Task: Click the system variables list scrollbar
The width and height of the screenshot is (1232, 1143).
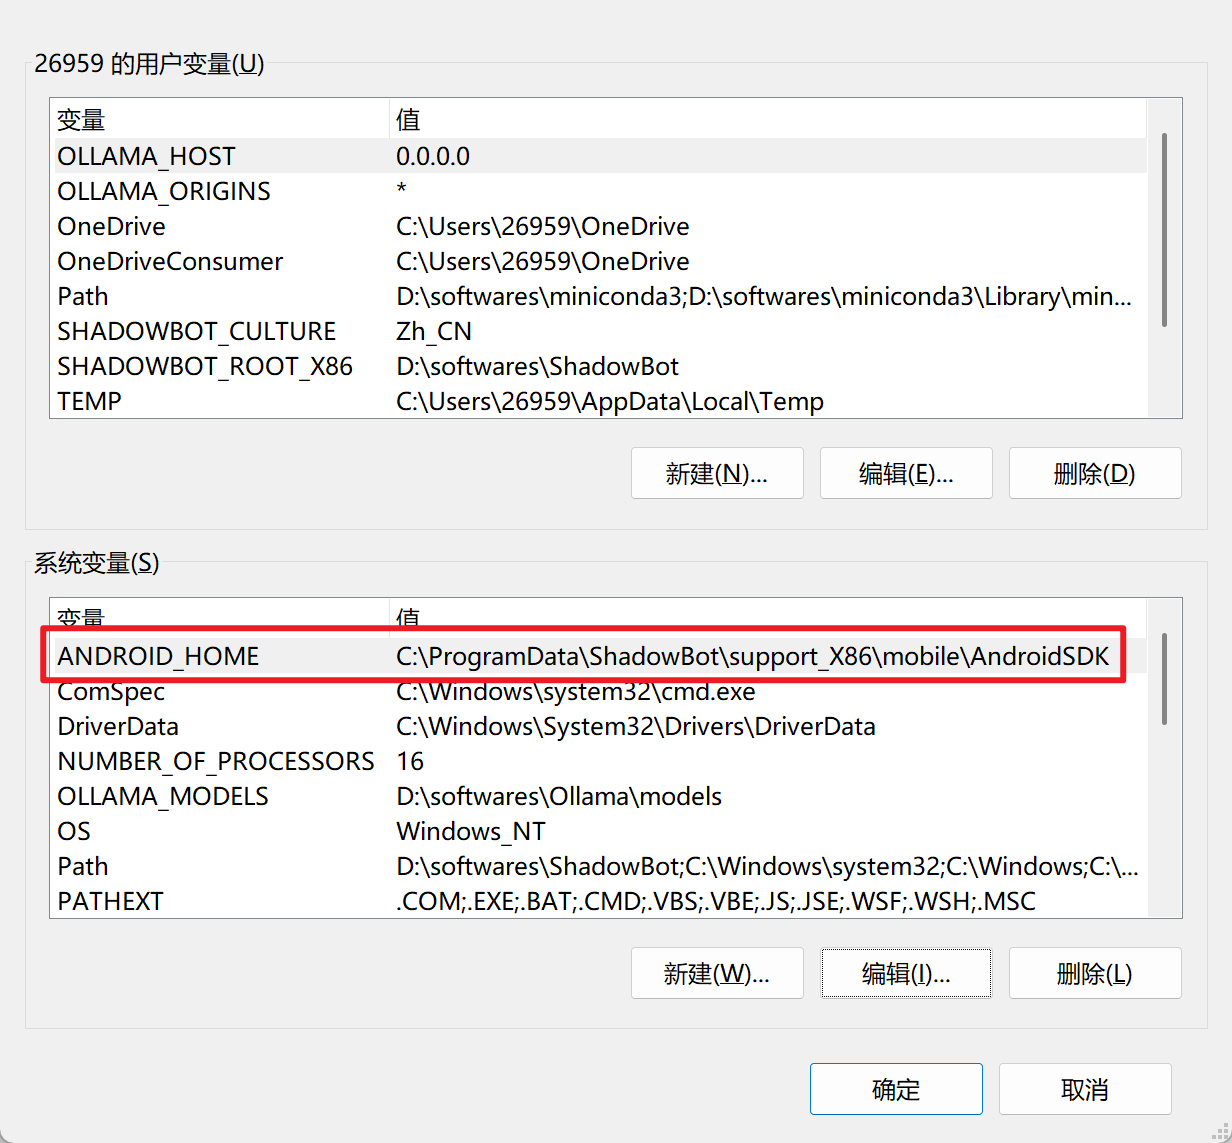Action: click(1164, 678)
